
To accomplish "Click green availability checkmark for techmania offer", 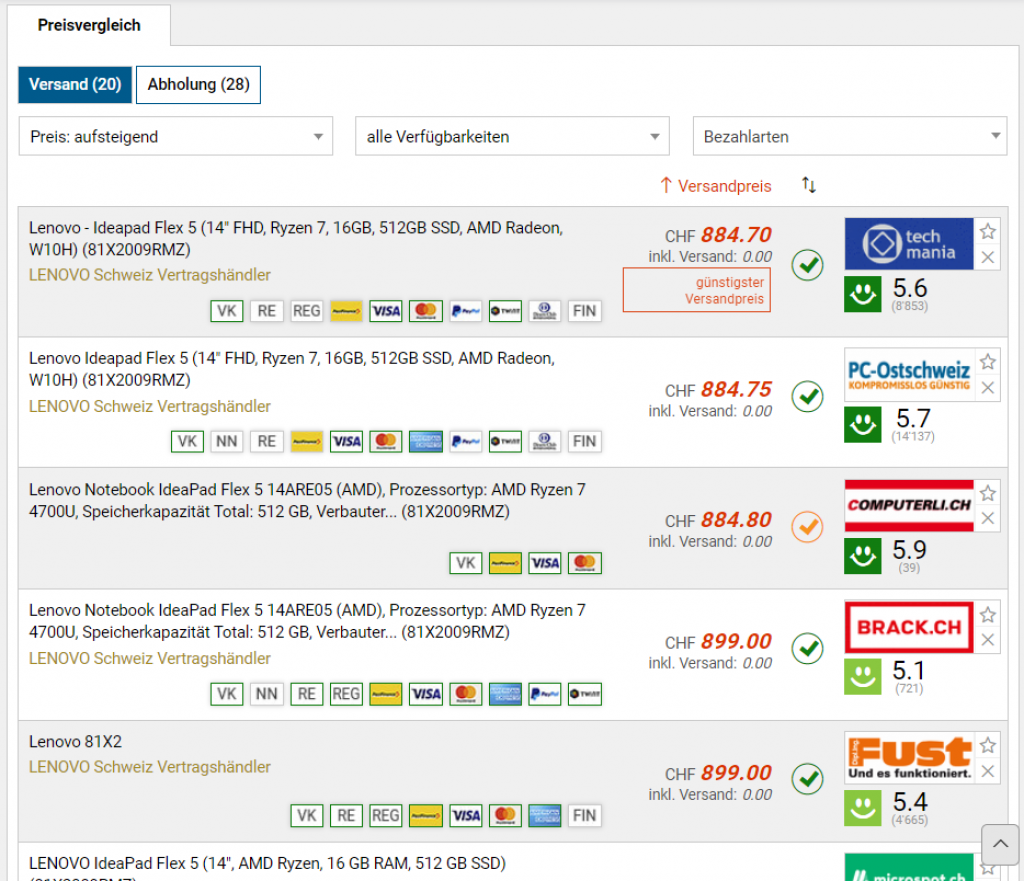I will [x=807, y=266].
